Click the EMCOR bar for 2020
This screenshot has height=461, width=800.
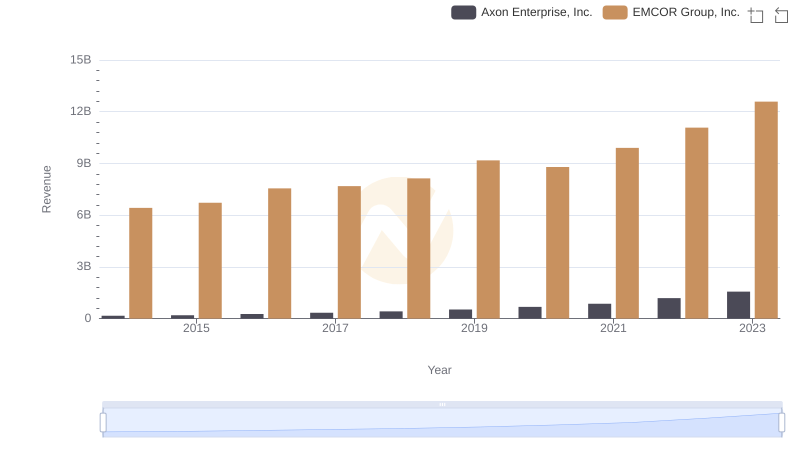[x=558, y=243]
